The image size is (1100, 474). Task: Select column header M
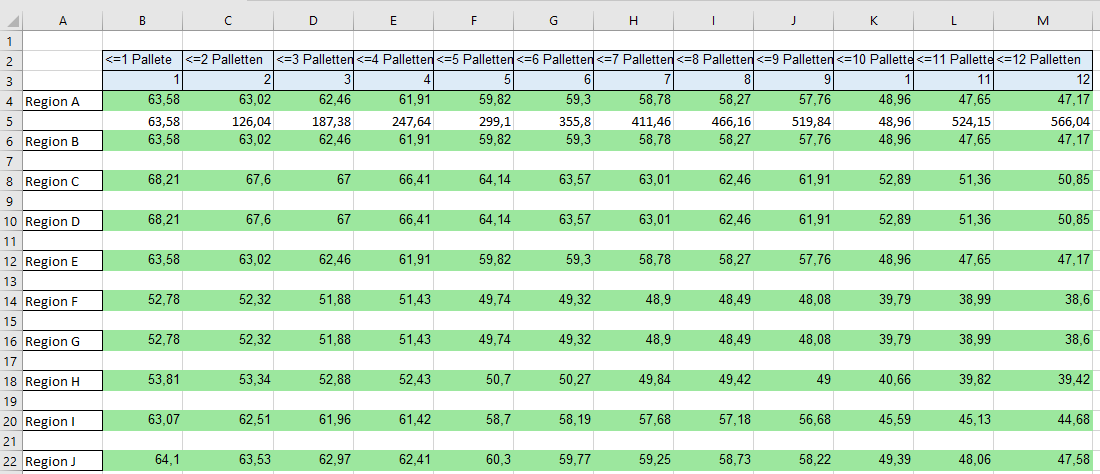click(1042, 21)
